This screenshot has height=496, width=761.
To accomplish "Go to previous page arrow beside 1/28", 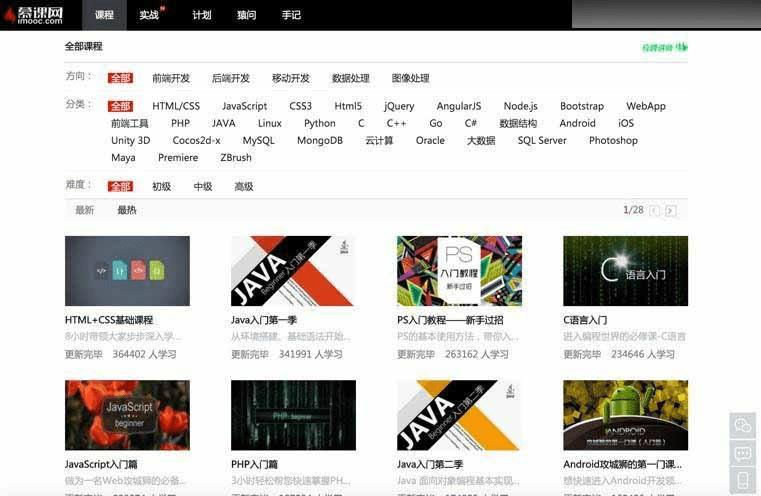I will pos(654,211).
